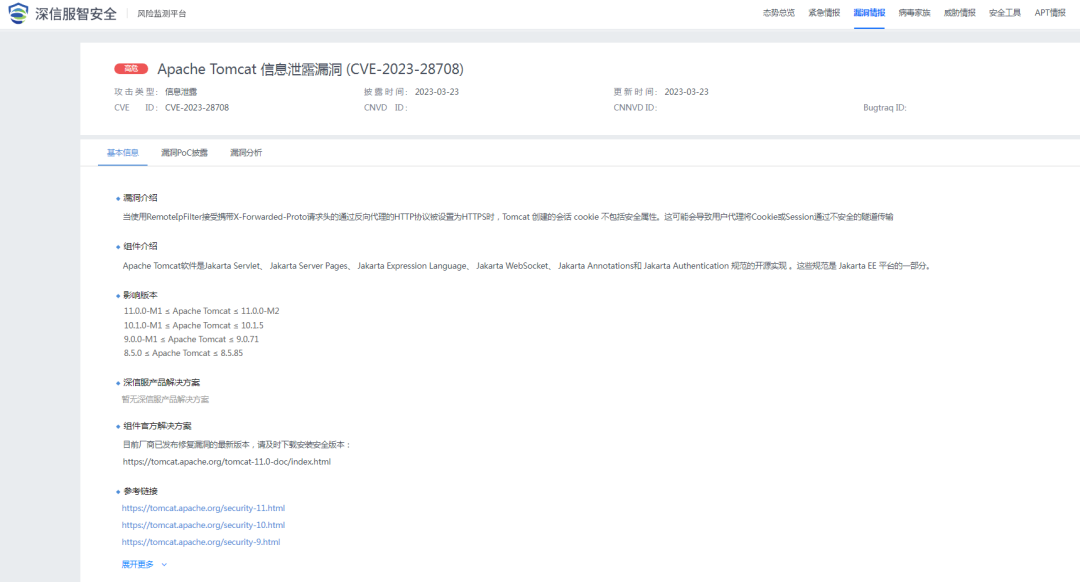
Task: Switch to the 漏洞PoC披露 tab
Action: [x=185, y=153]
